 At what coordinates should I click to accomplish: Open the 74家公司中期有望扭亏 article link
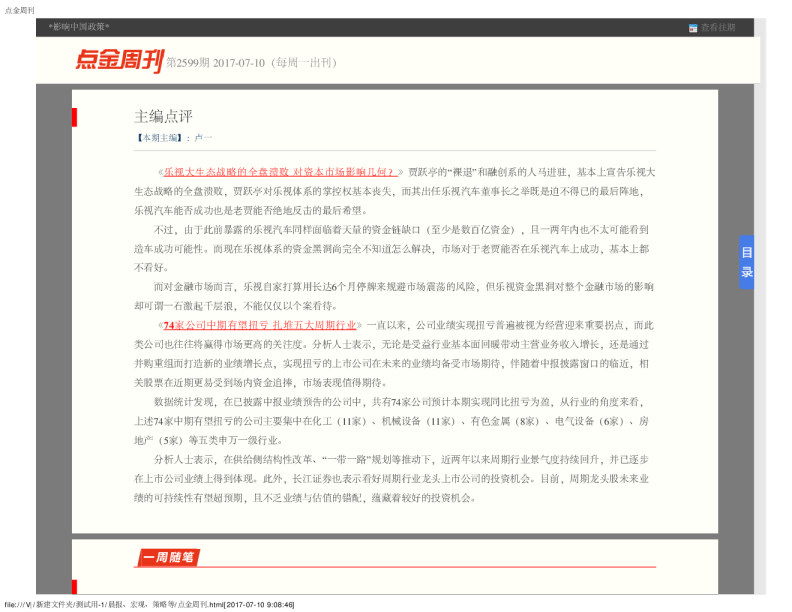pos(260,325)
